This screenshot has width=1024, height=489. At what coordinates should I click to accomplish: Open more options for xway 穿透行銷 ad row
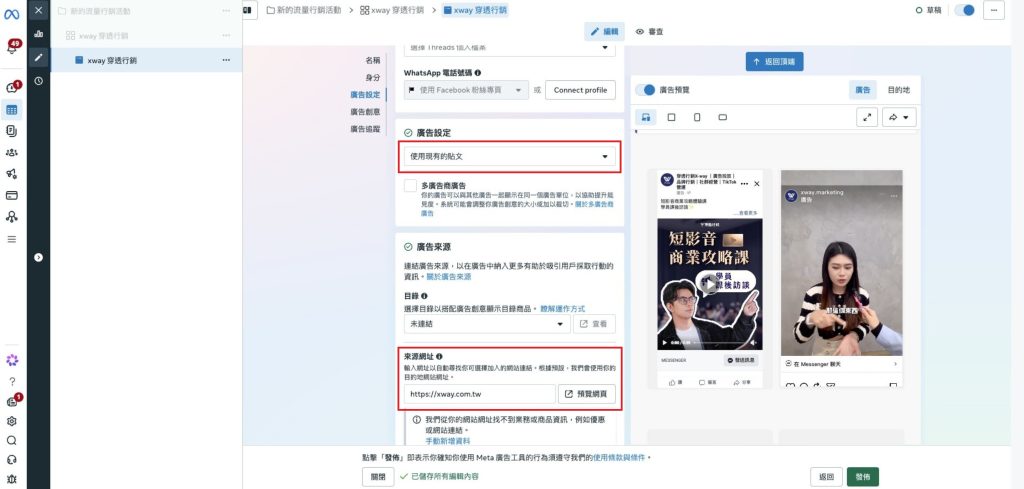point(226,60)
